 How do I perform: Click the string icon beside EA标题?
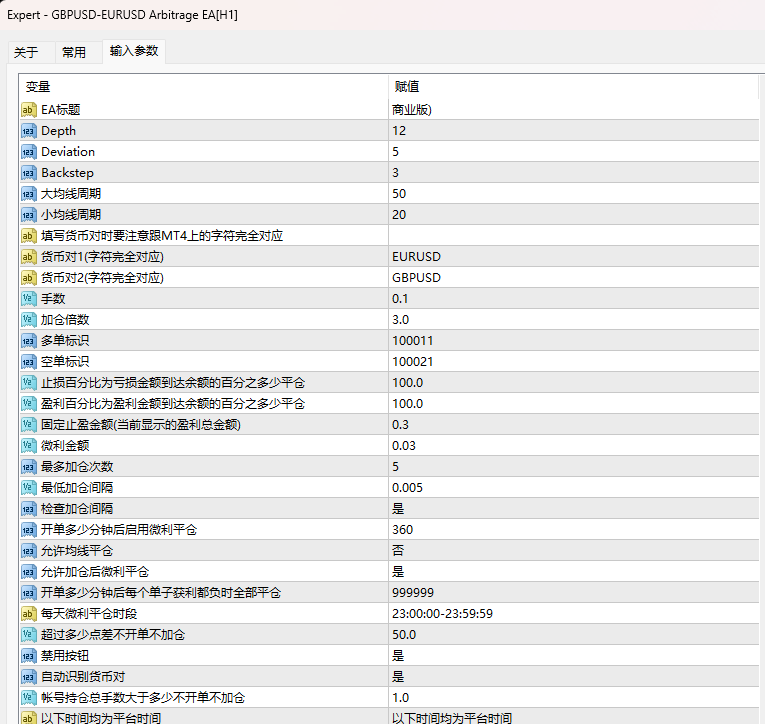click(29, 110)
